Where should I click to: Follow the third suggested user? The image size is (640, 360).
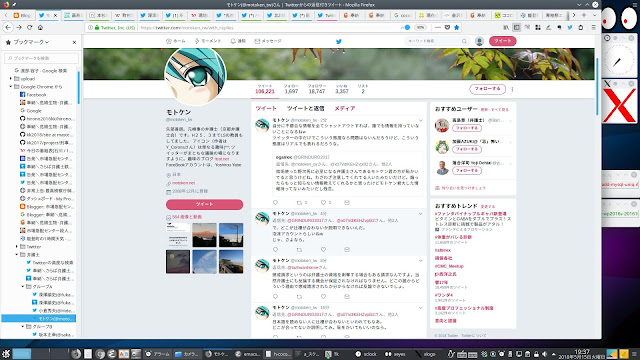(467, 171)
